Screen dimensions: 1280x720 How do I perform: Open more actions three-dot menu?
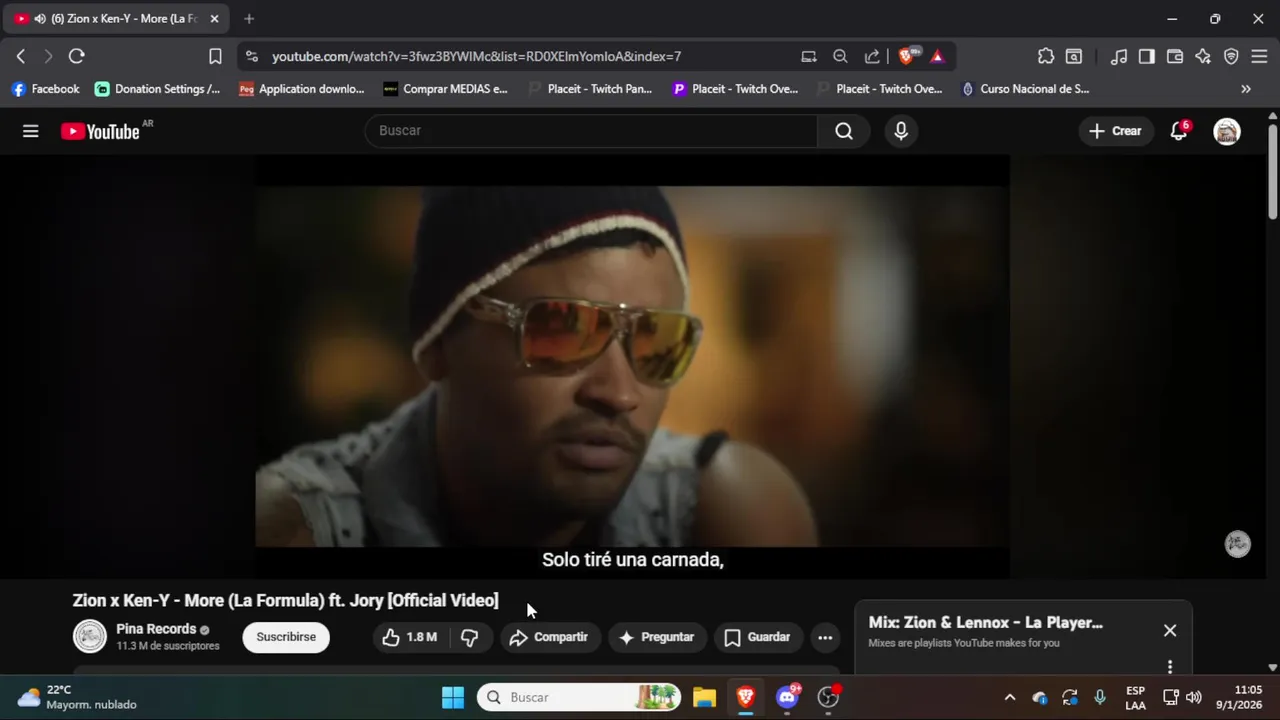click(825, 637)
